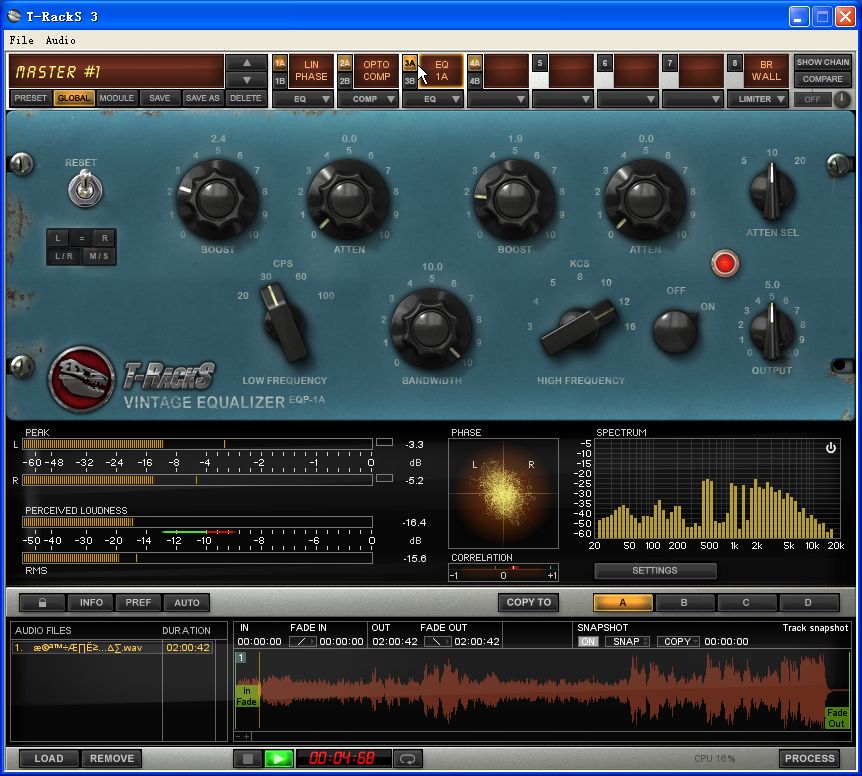The image size is (862, 776).
Task: Open the snapshot COPY dropdown
Action: (x=678, y=641)
